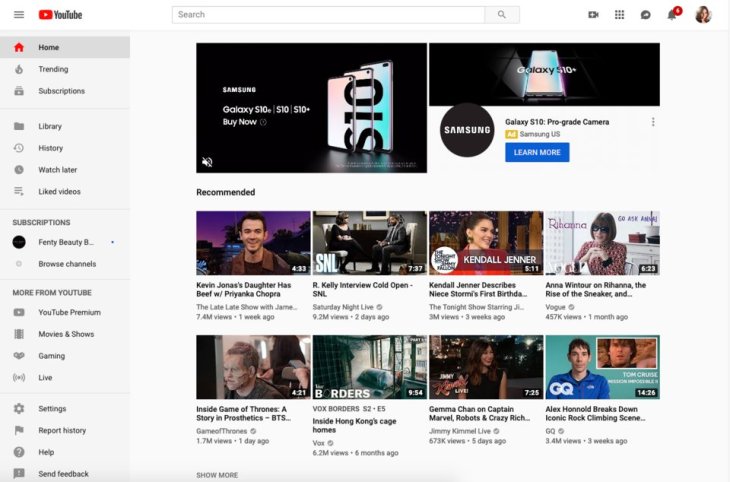Screen dimensions: 730x482
Task: Open the Kevin Jonas video thumbnail
Action: tap(253, 242)
